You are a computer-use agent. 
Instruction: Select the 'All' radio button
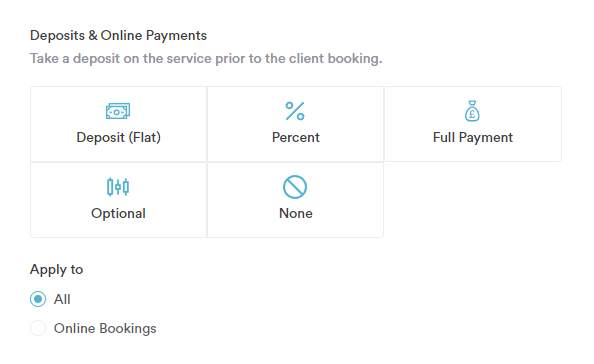click(x=38, y=299)
